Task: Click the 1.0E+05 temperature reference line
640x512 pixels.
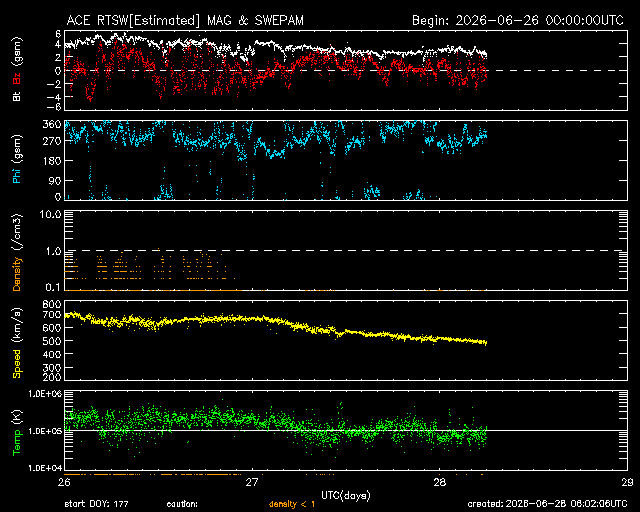Action: point(346,430)
